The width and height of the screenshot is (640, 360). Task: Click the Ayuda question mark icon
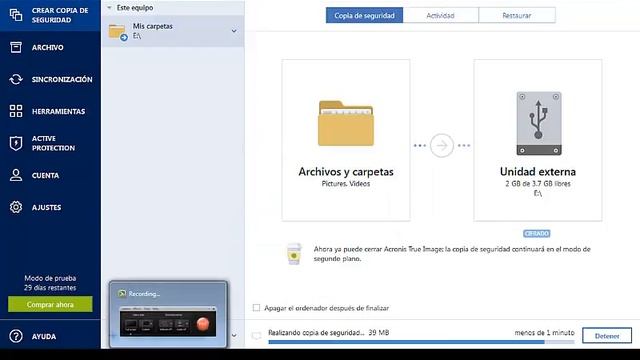pyautogui.click(x=16, y=336)
